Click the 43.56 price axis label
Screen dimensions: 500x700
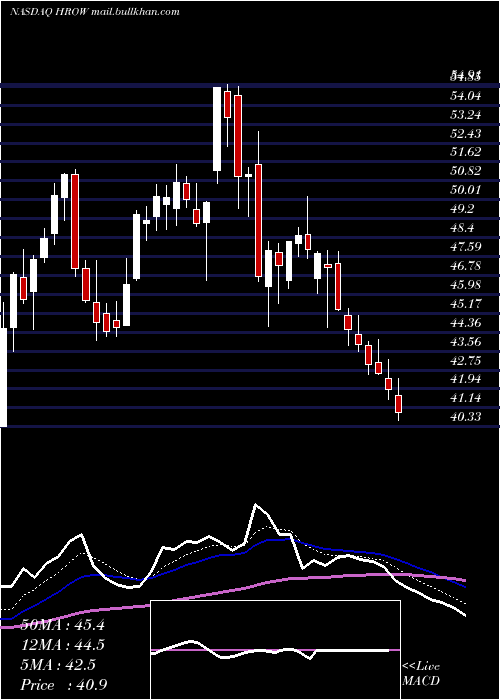[465, 342]
